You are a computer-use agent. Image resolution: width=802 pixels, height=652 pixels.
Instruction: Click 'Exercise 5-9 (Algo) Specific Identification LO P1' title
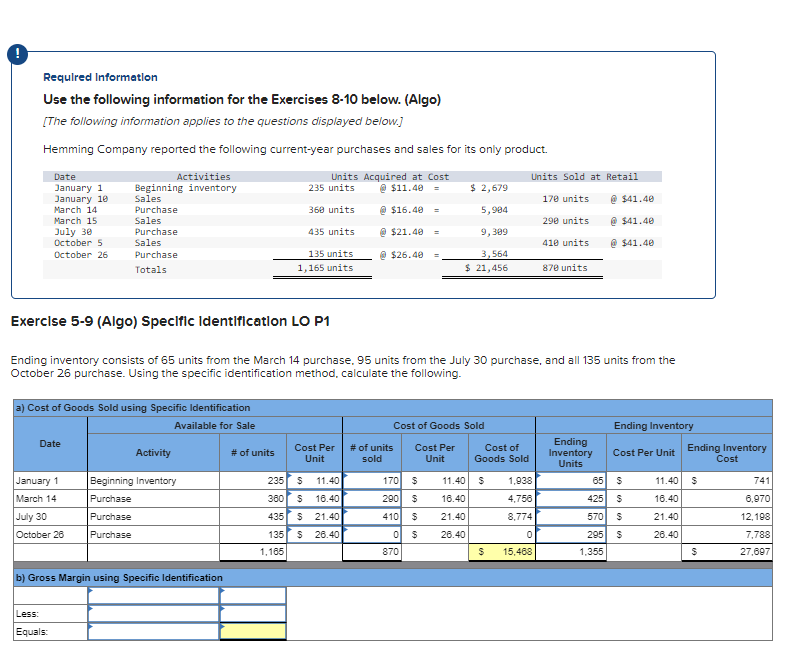pos(170,321)
